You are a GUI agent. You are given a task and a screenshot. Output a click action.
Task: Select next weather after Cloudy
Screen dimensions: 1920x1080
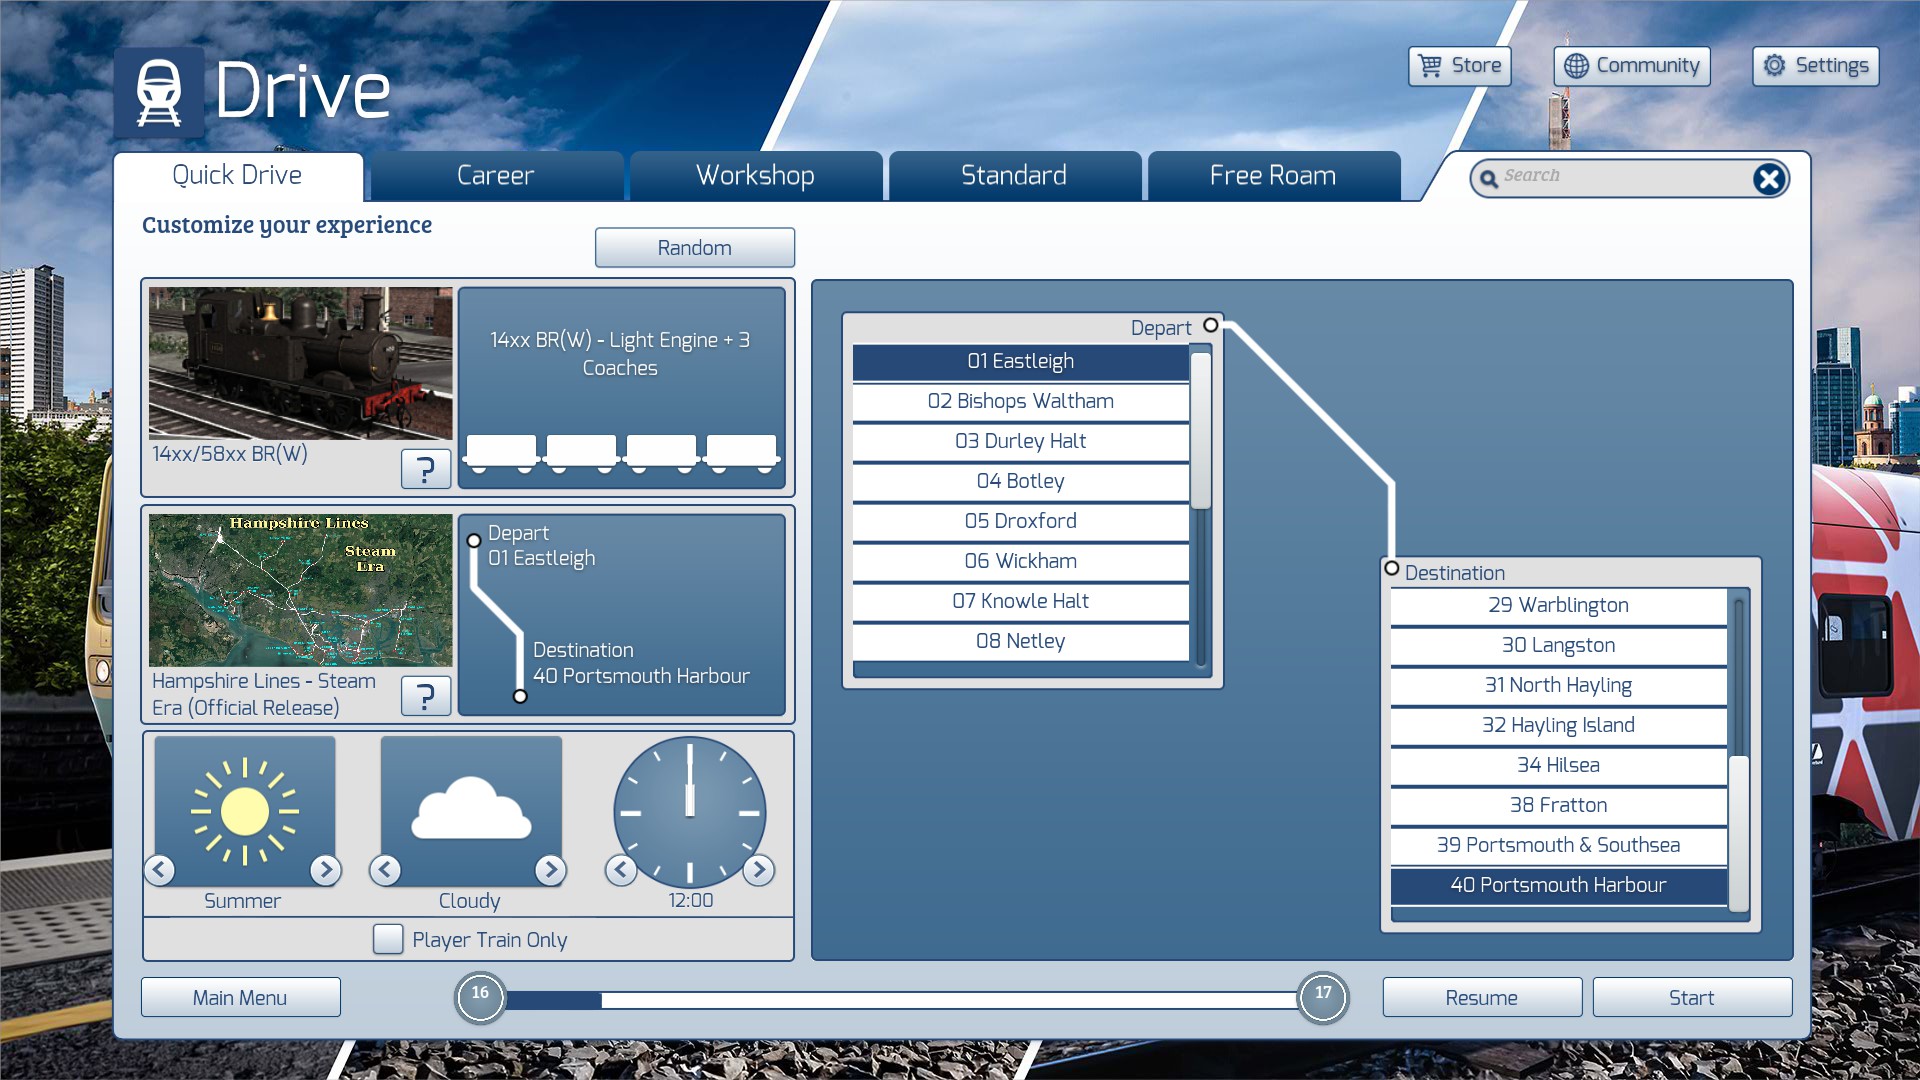[550, 870]
